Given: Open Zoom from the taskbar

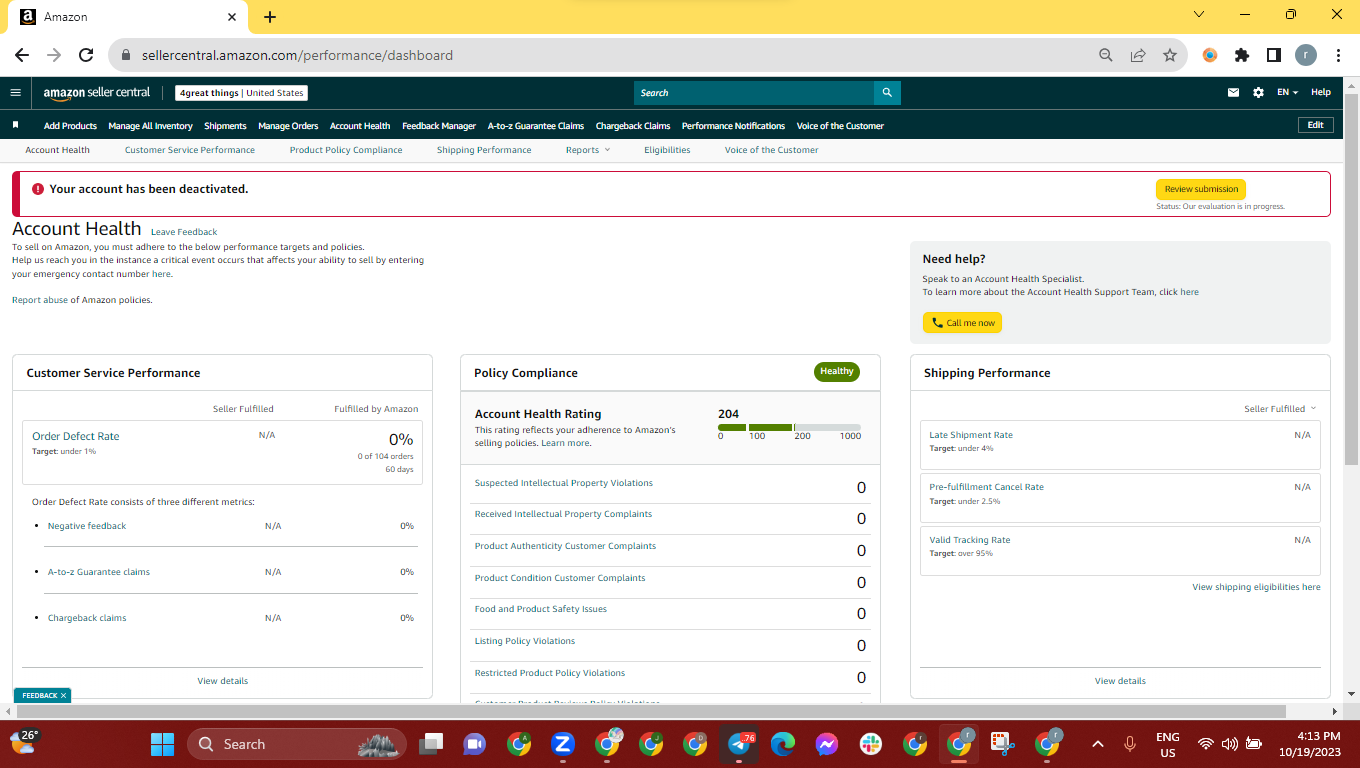Looking at the screenshot, I should (562, 744).
